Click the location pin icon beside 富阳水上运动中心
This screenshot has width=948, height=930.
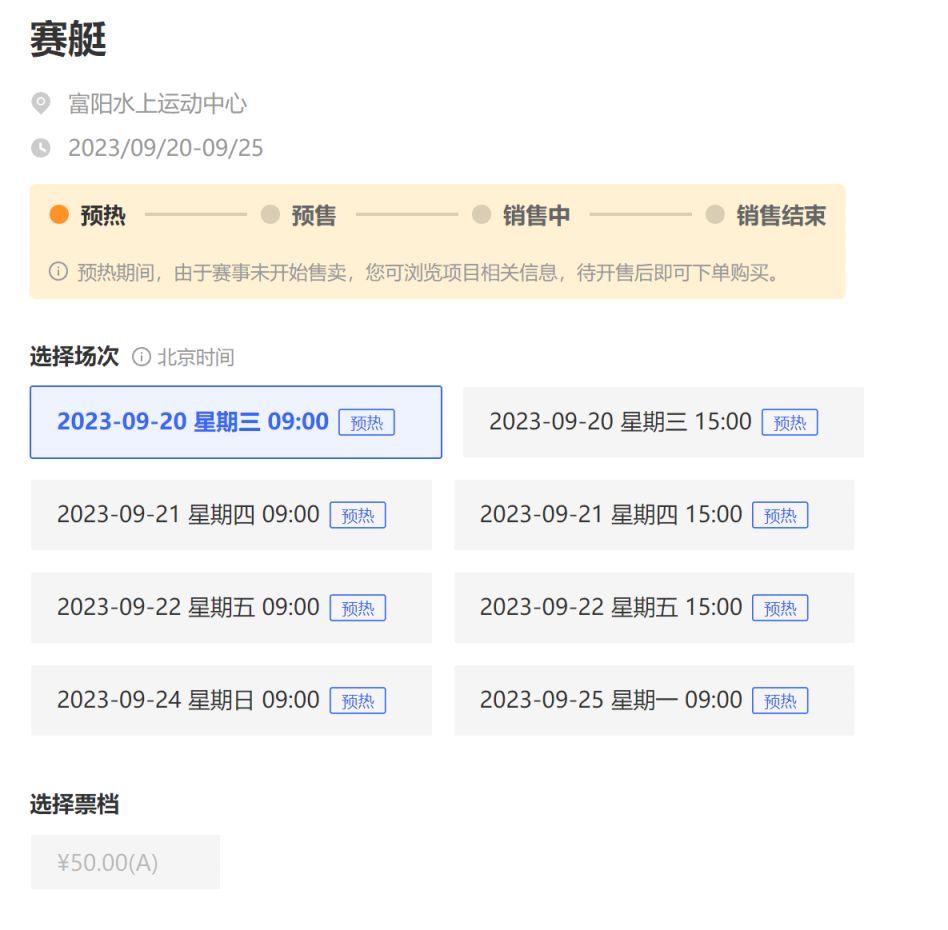[x=41, y=103]
